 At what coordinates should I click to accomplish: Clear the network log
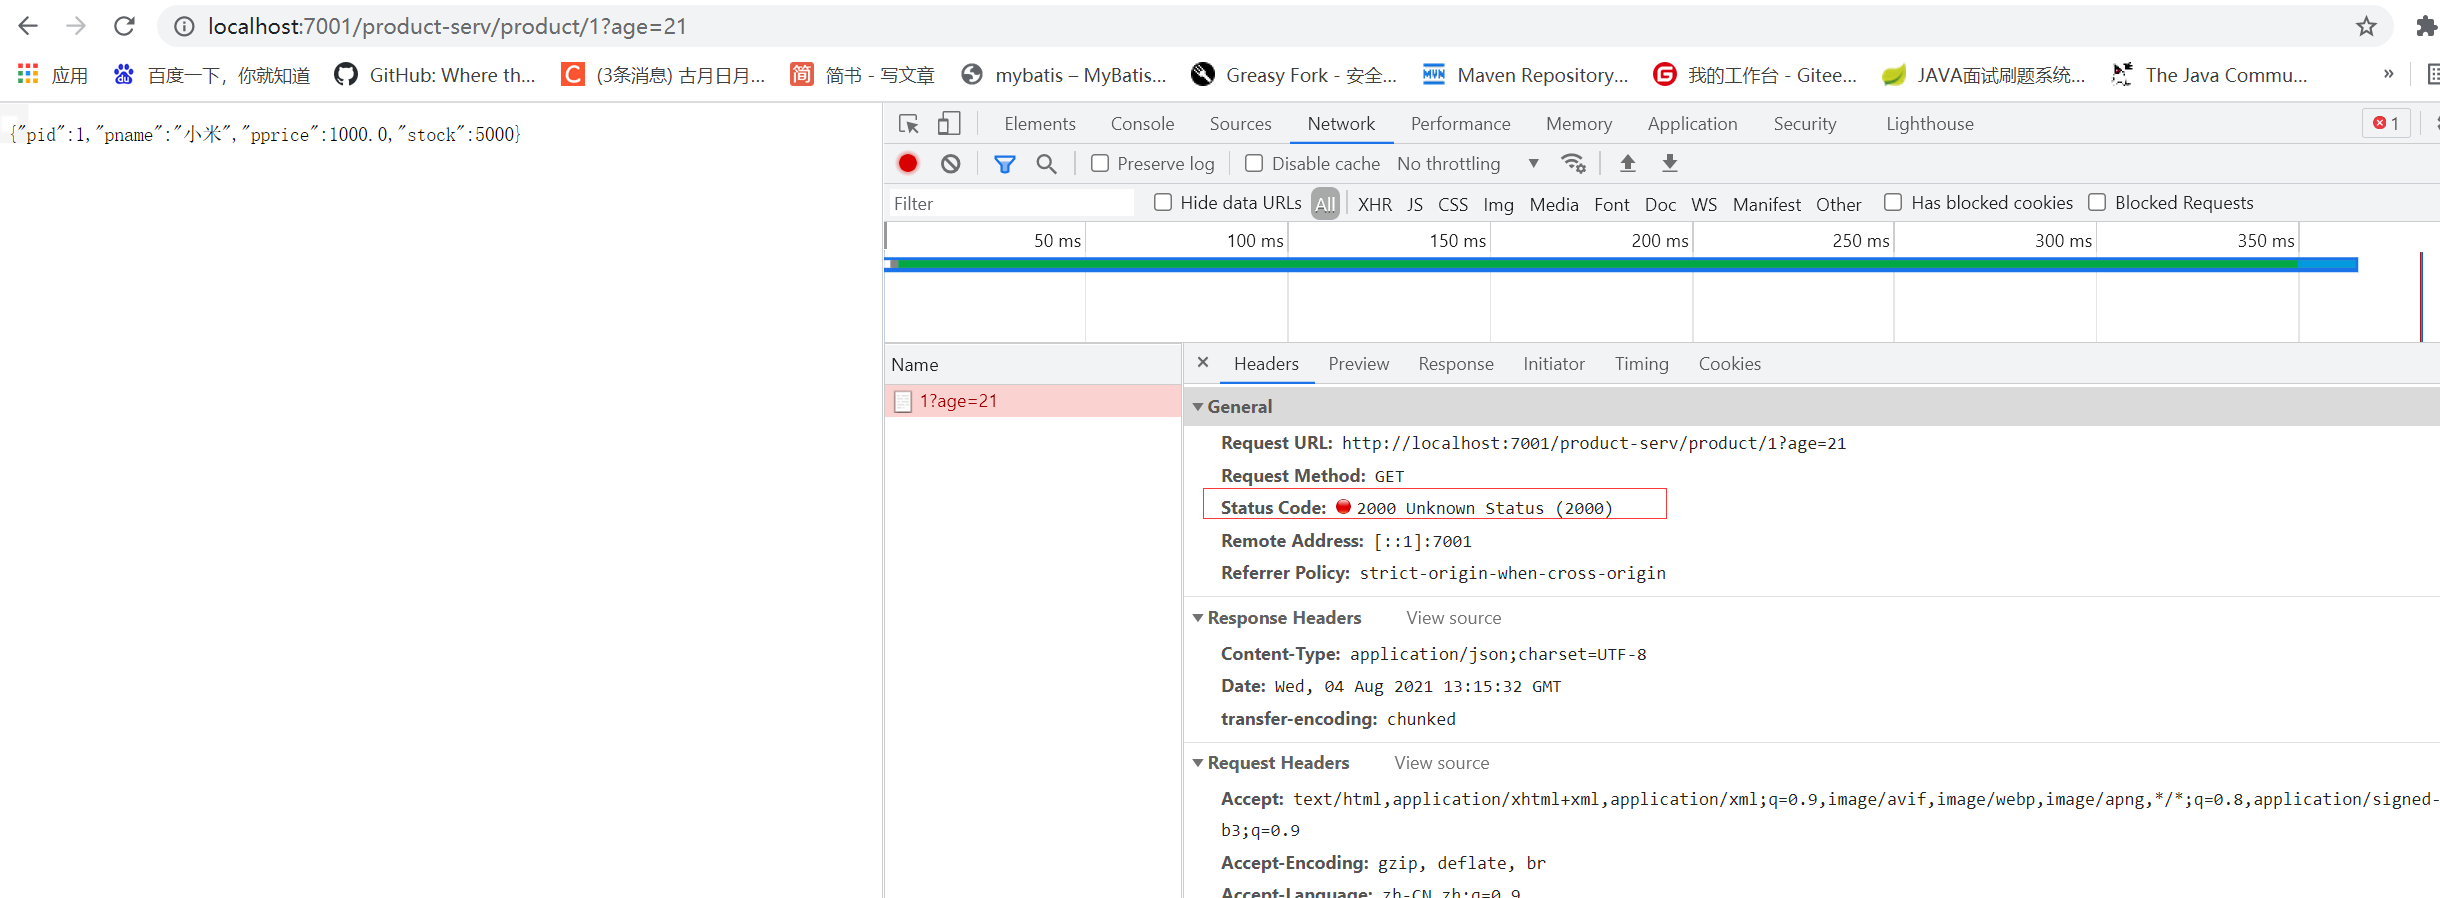coord(951,163)
